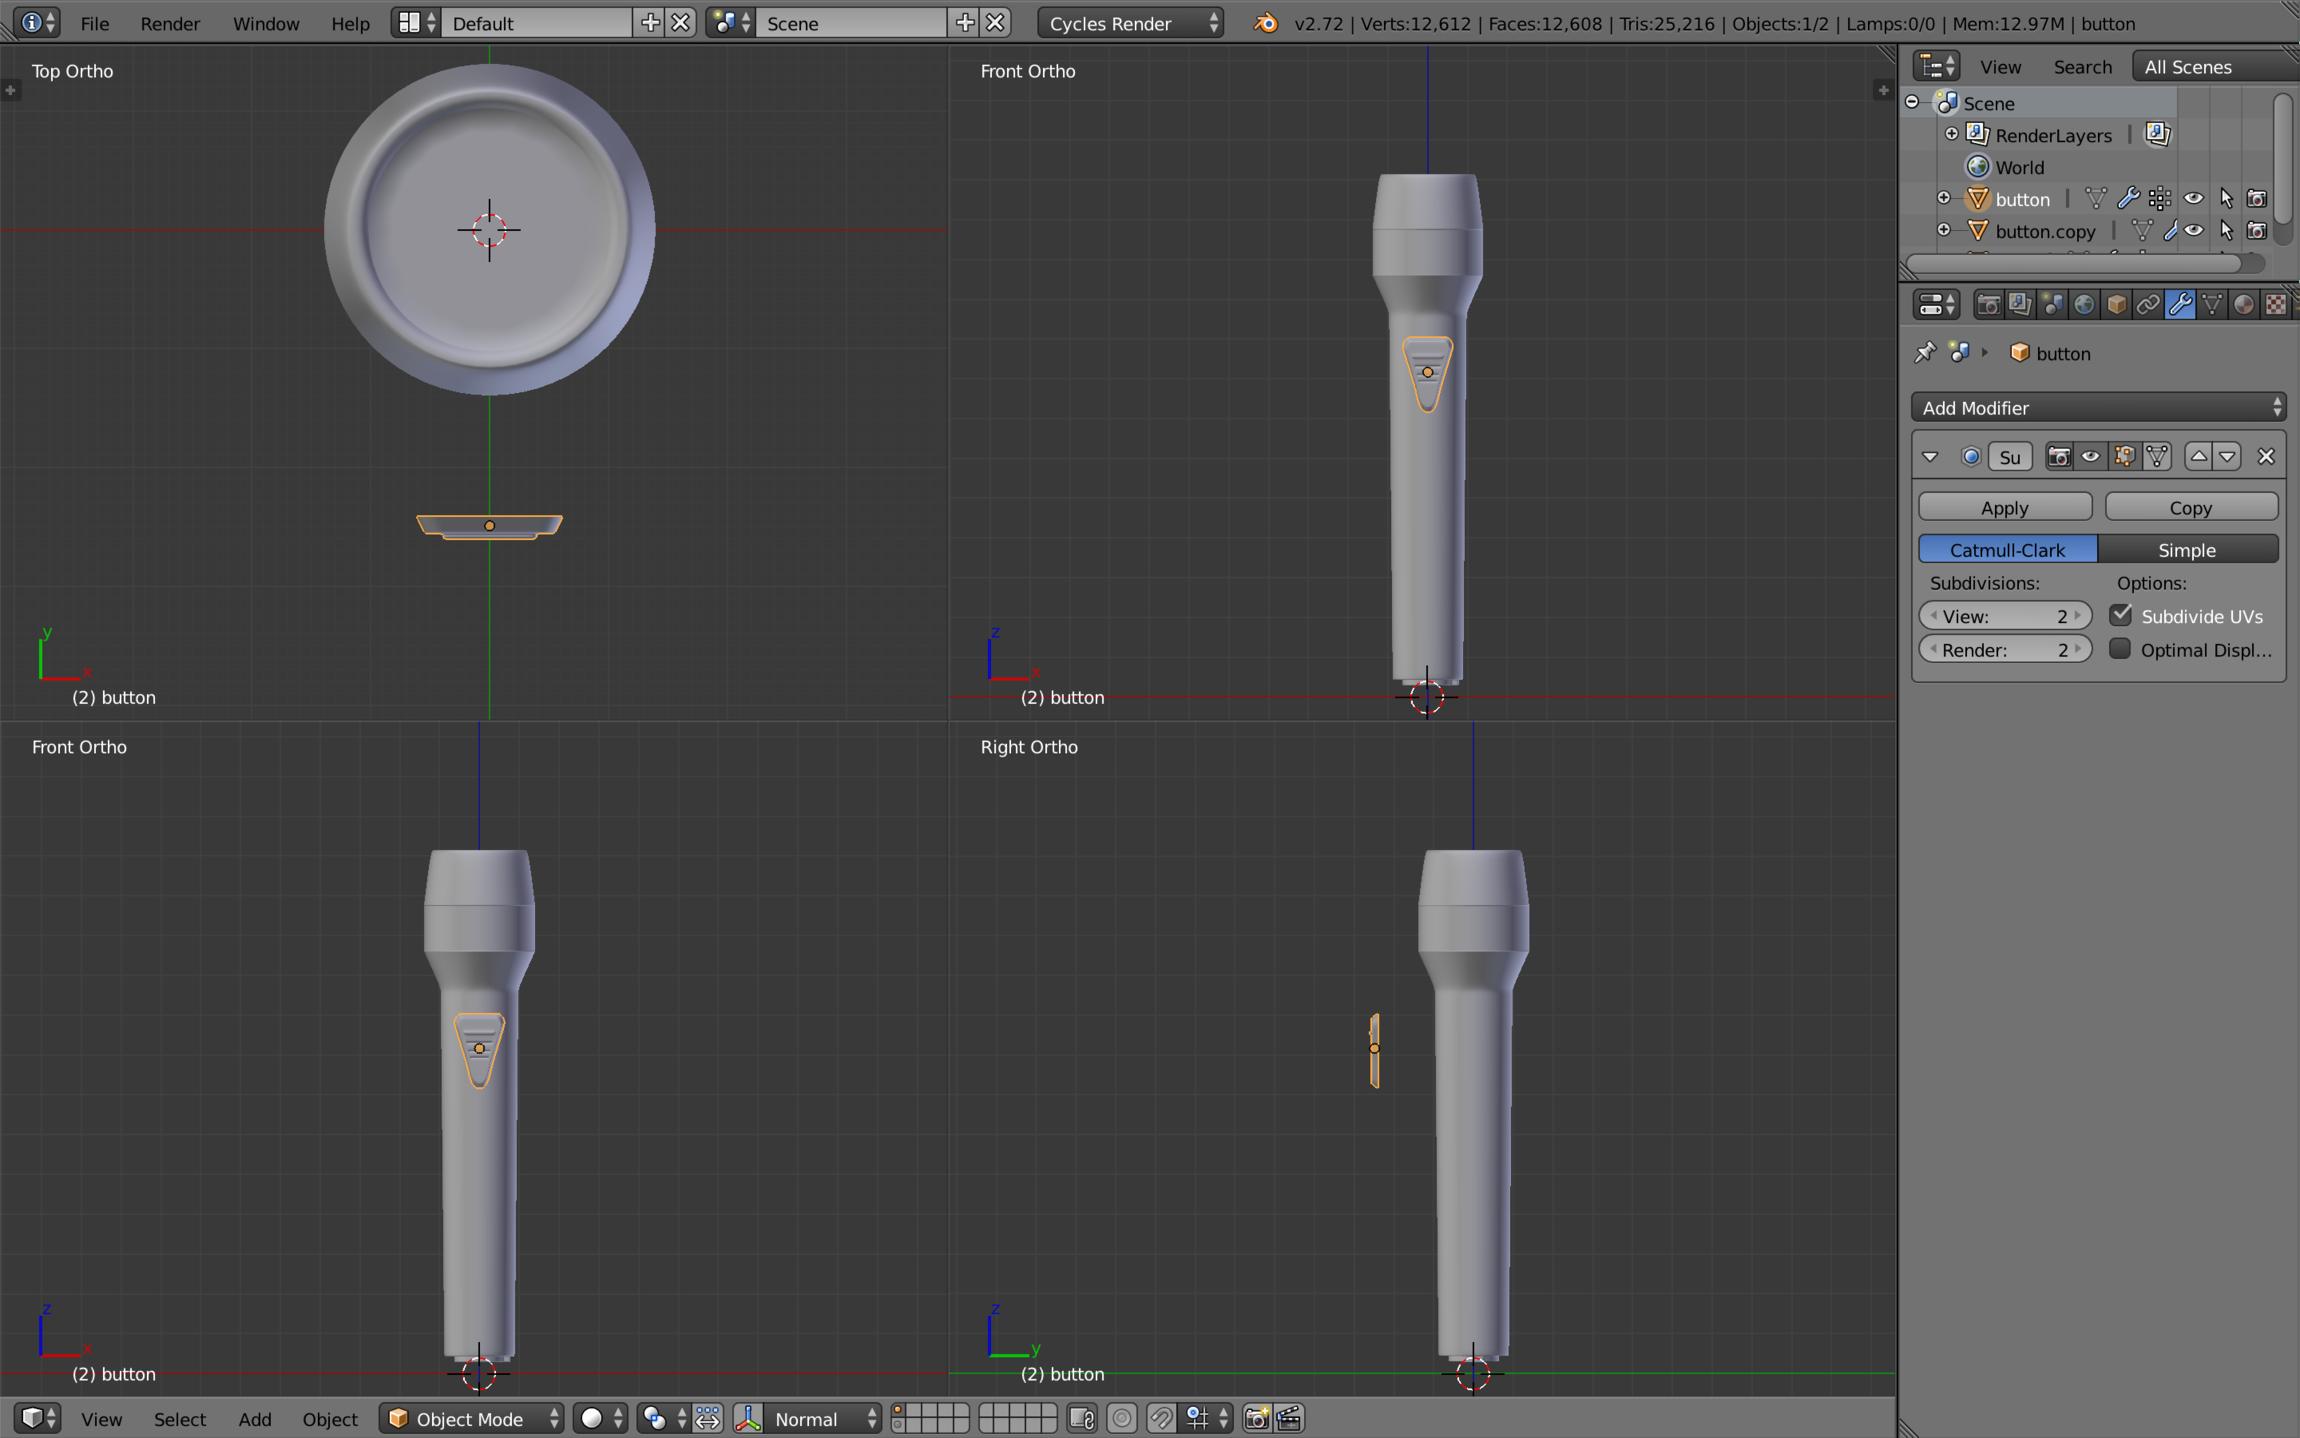This screenshot has height=1438, width=2300.
Task: Move the Subsurf modifier down
Action: click(x=2227, y=457)
